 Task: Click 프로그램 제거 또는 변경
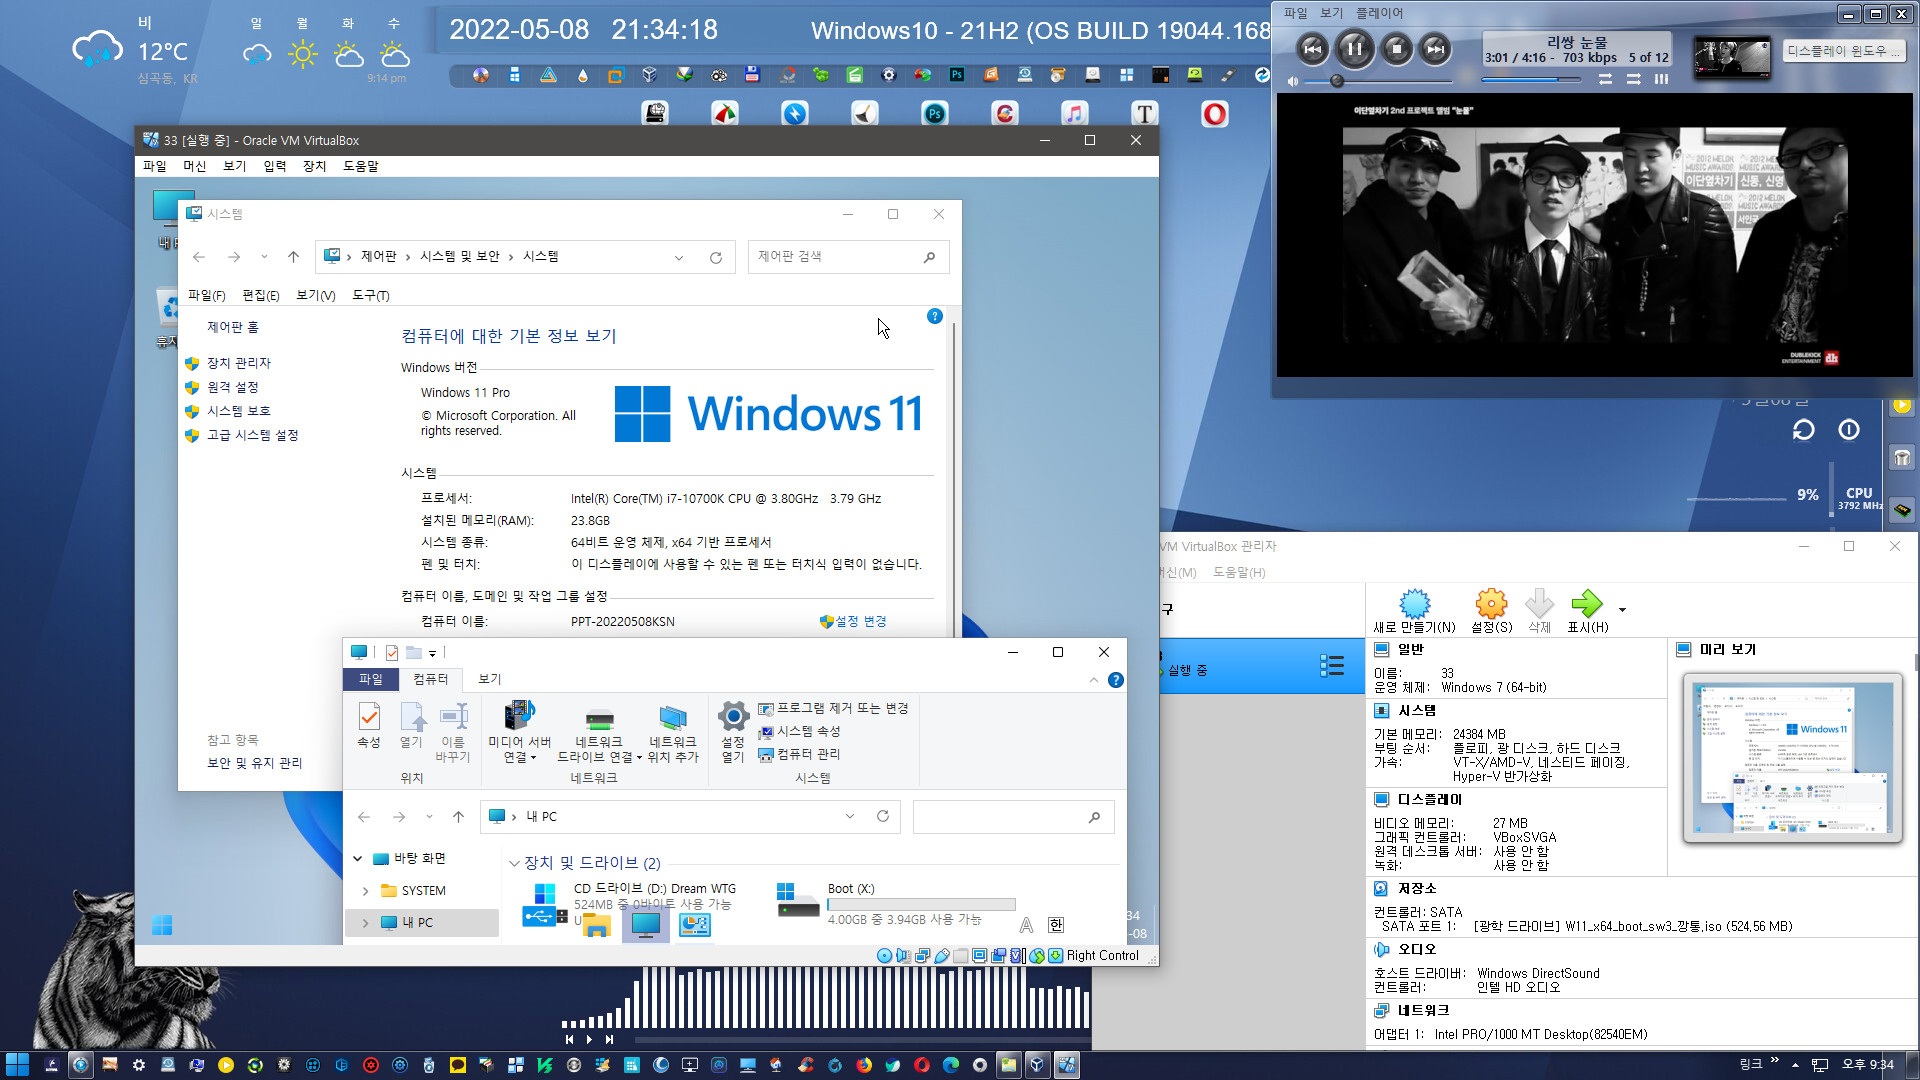[833, 708]
